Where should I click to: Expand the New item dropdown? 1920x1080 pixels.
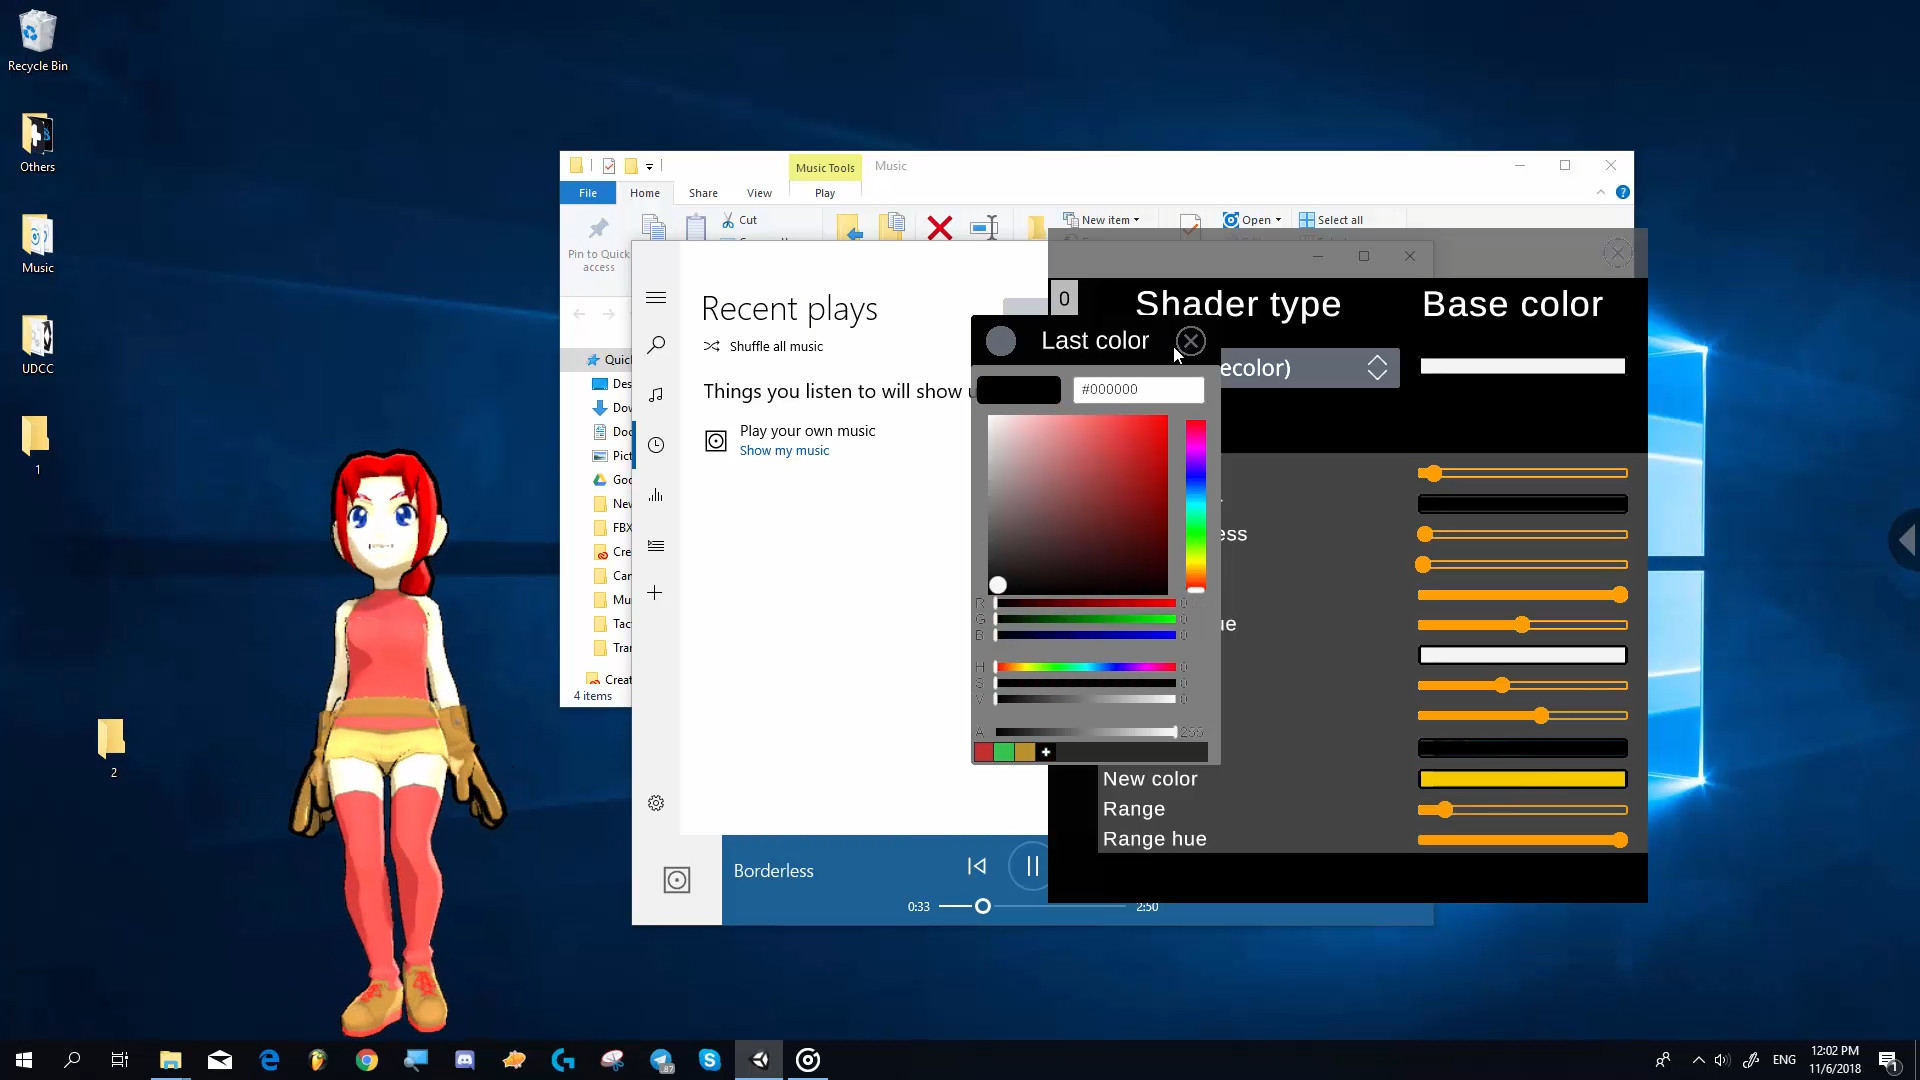[1135, 219]
